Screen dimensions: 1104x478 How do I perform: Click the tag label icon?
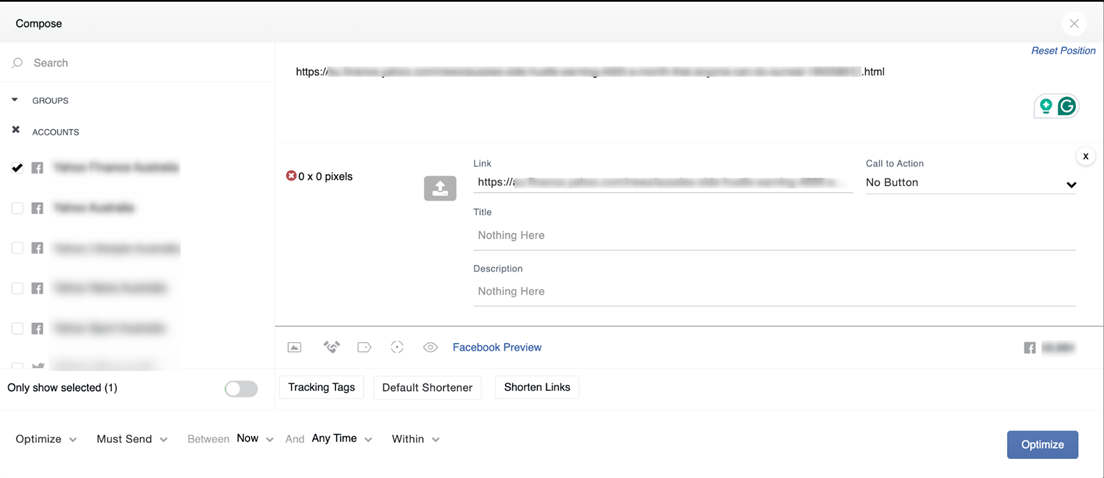tap(364, 347)
